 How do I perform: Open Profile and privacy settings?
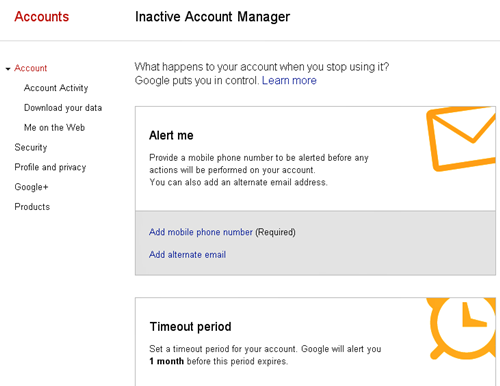tap(50, 167)
